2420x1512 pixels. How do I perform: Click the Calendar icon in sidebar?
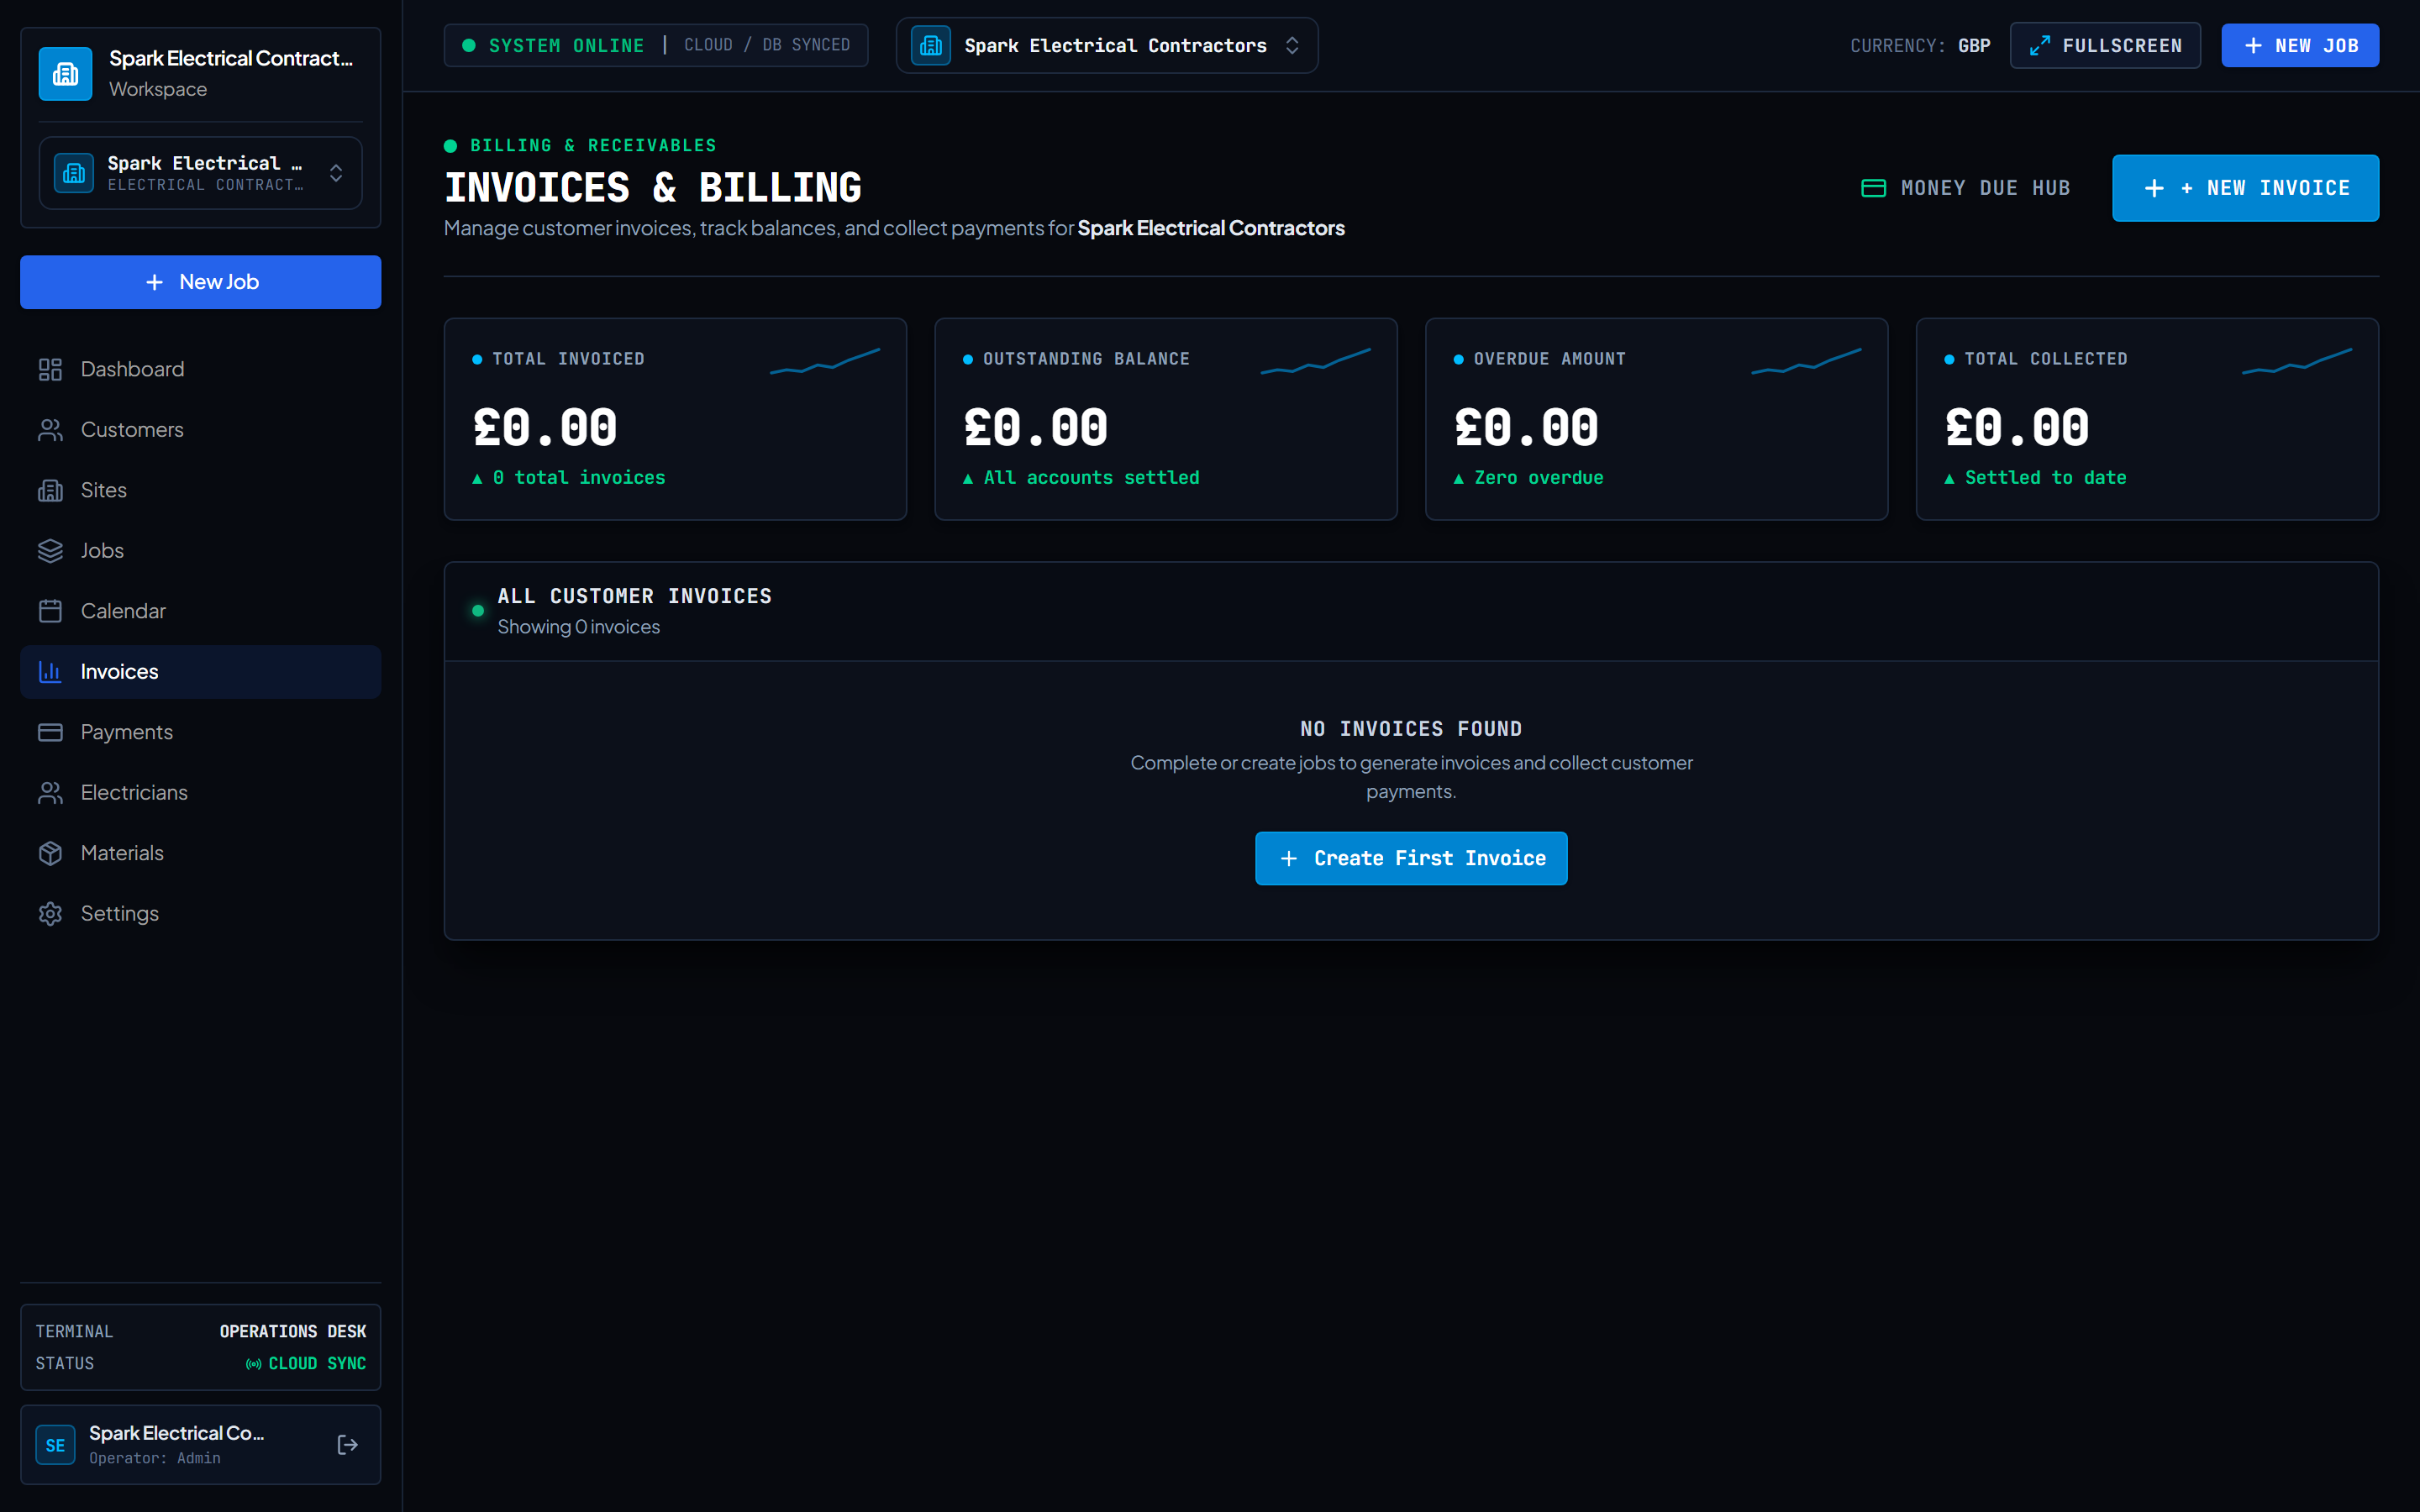click(50, 611)
